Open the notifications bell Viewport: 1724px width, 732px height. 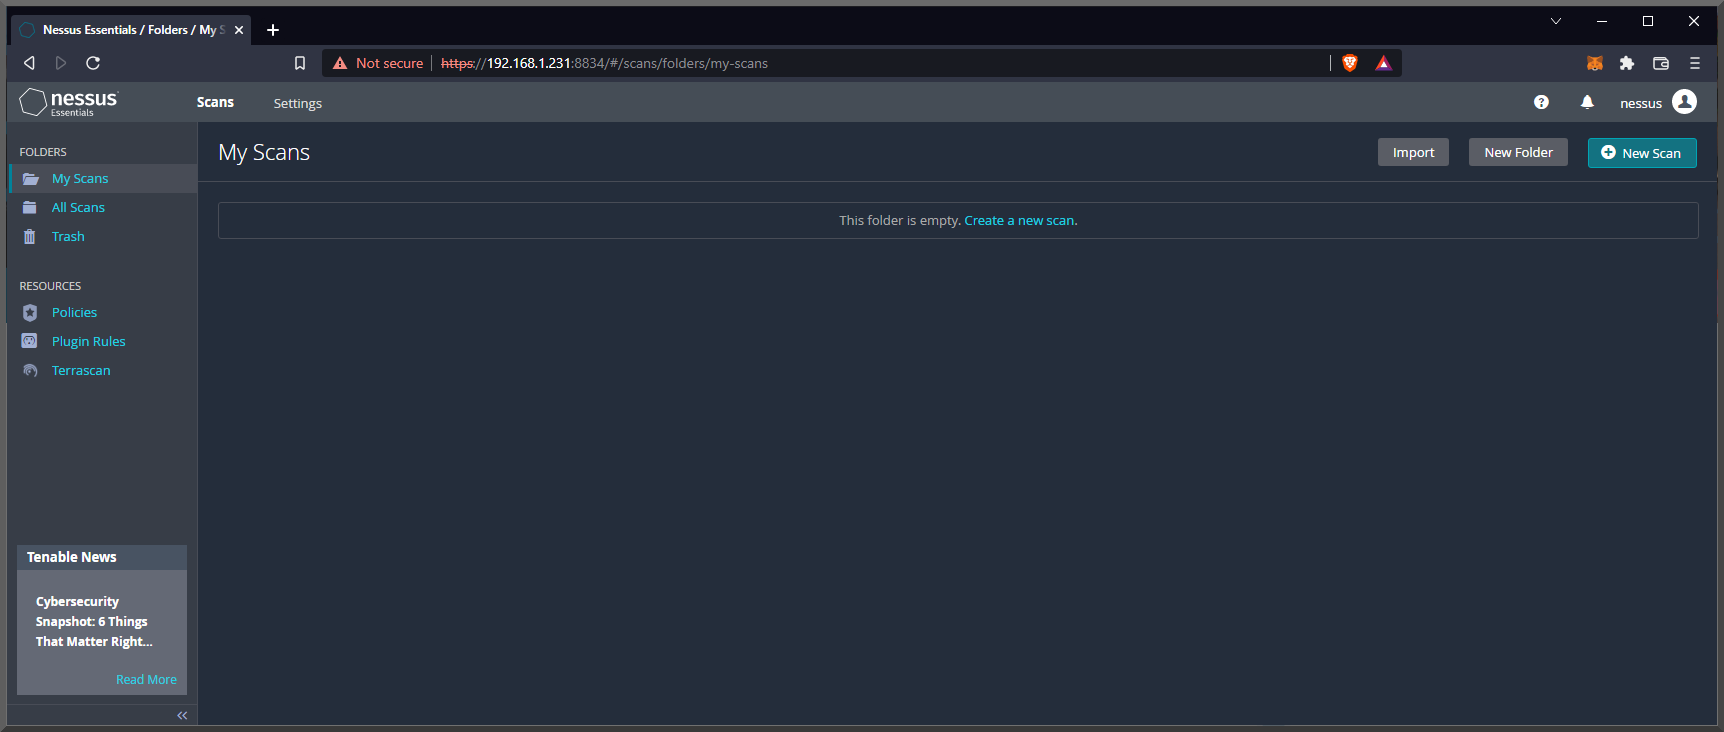pos(1587,102)
